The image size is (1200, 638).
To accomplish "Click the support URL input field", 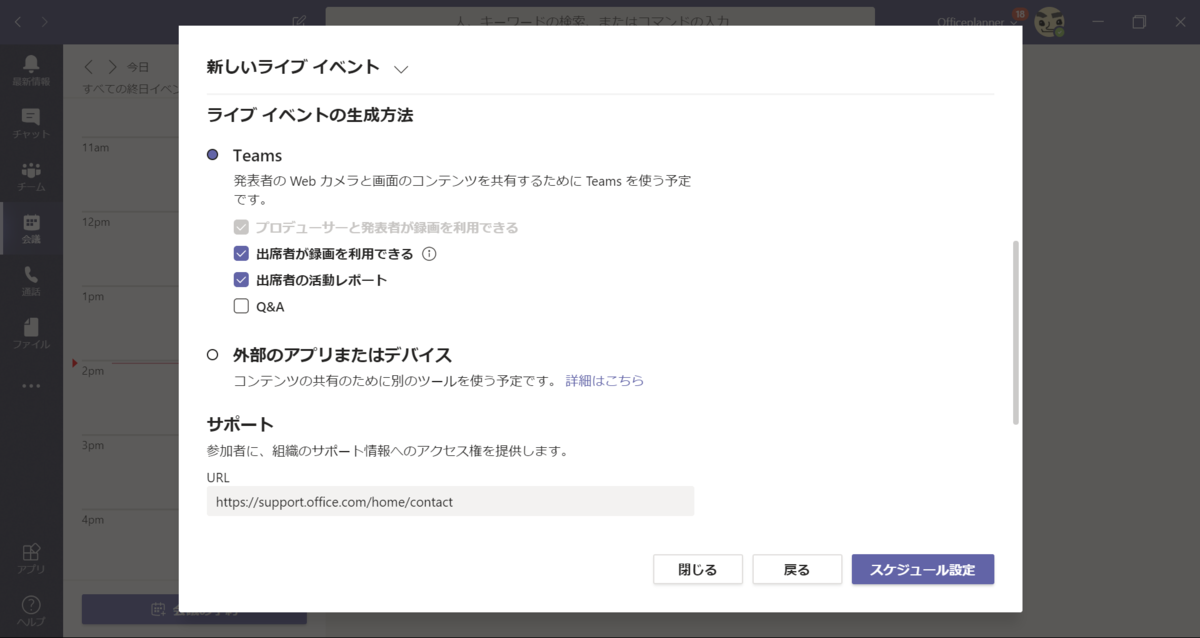I will [x=450, y=502].
